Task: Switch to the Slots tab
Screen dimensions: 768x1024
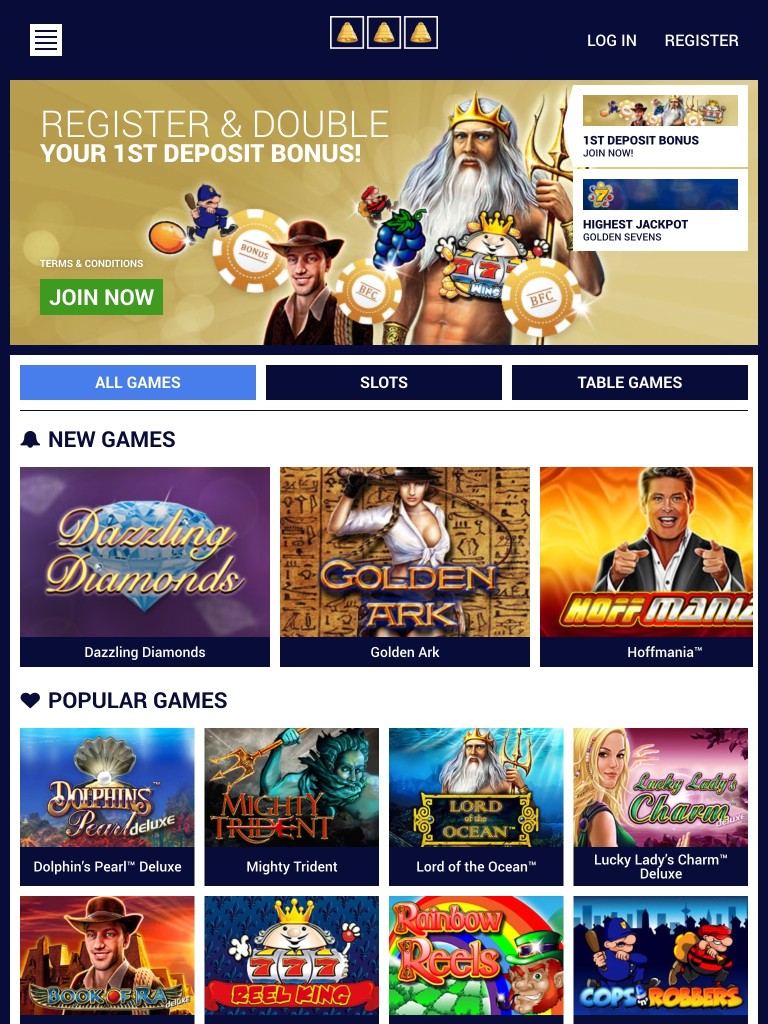Action: point(384,382)
